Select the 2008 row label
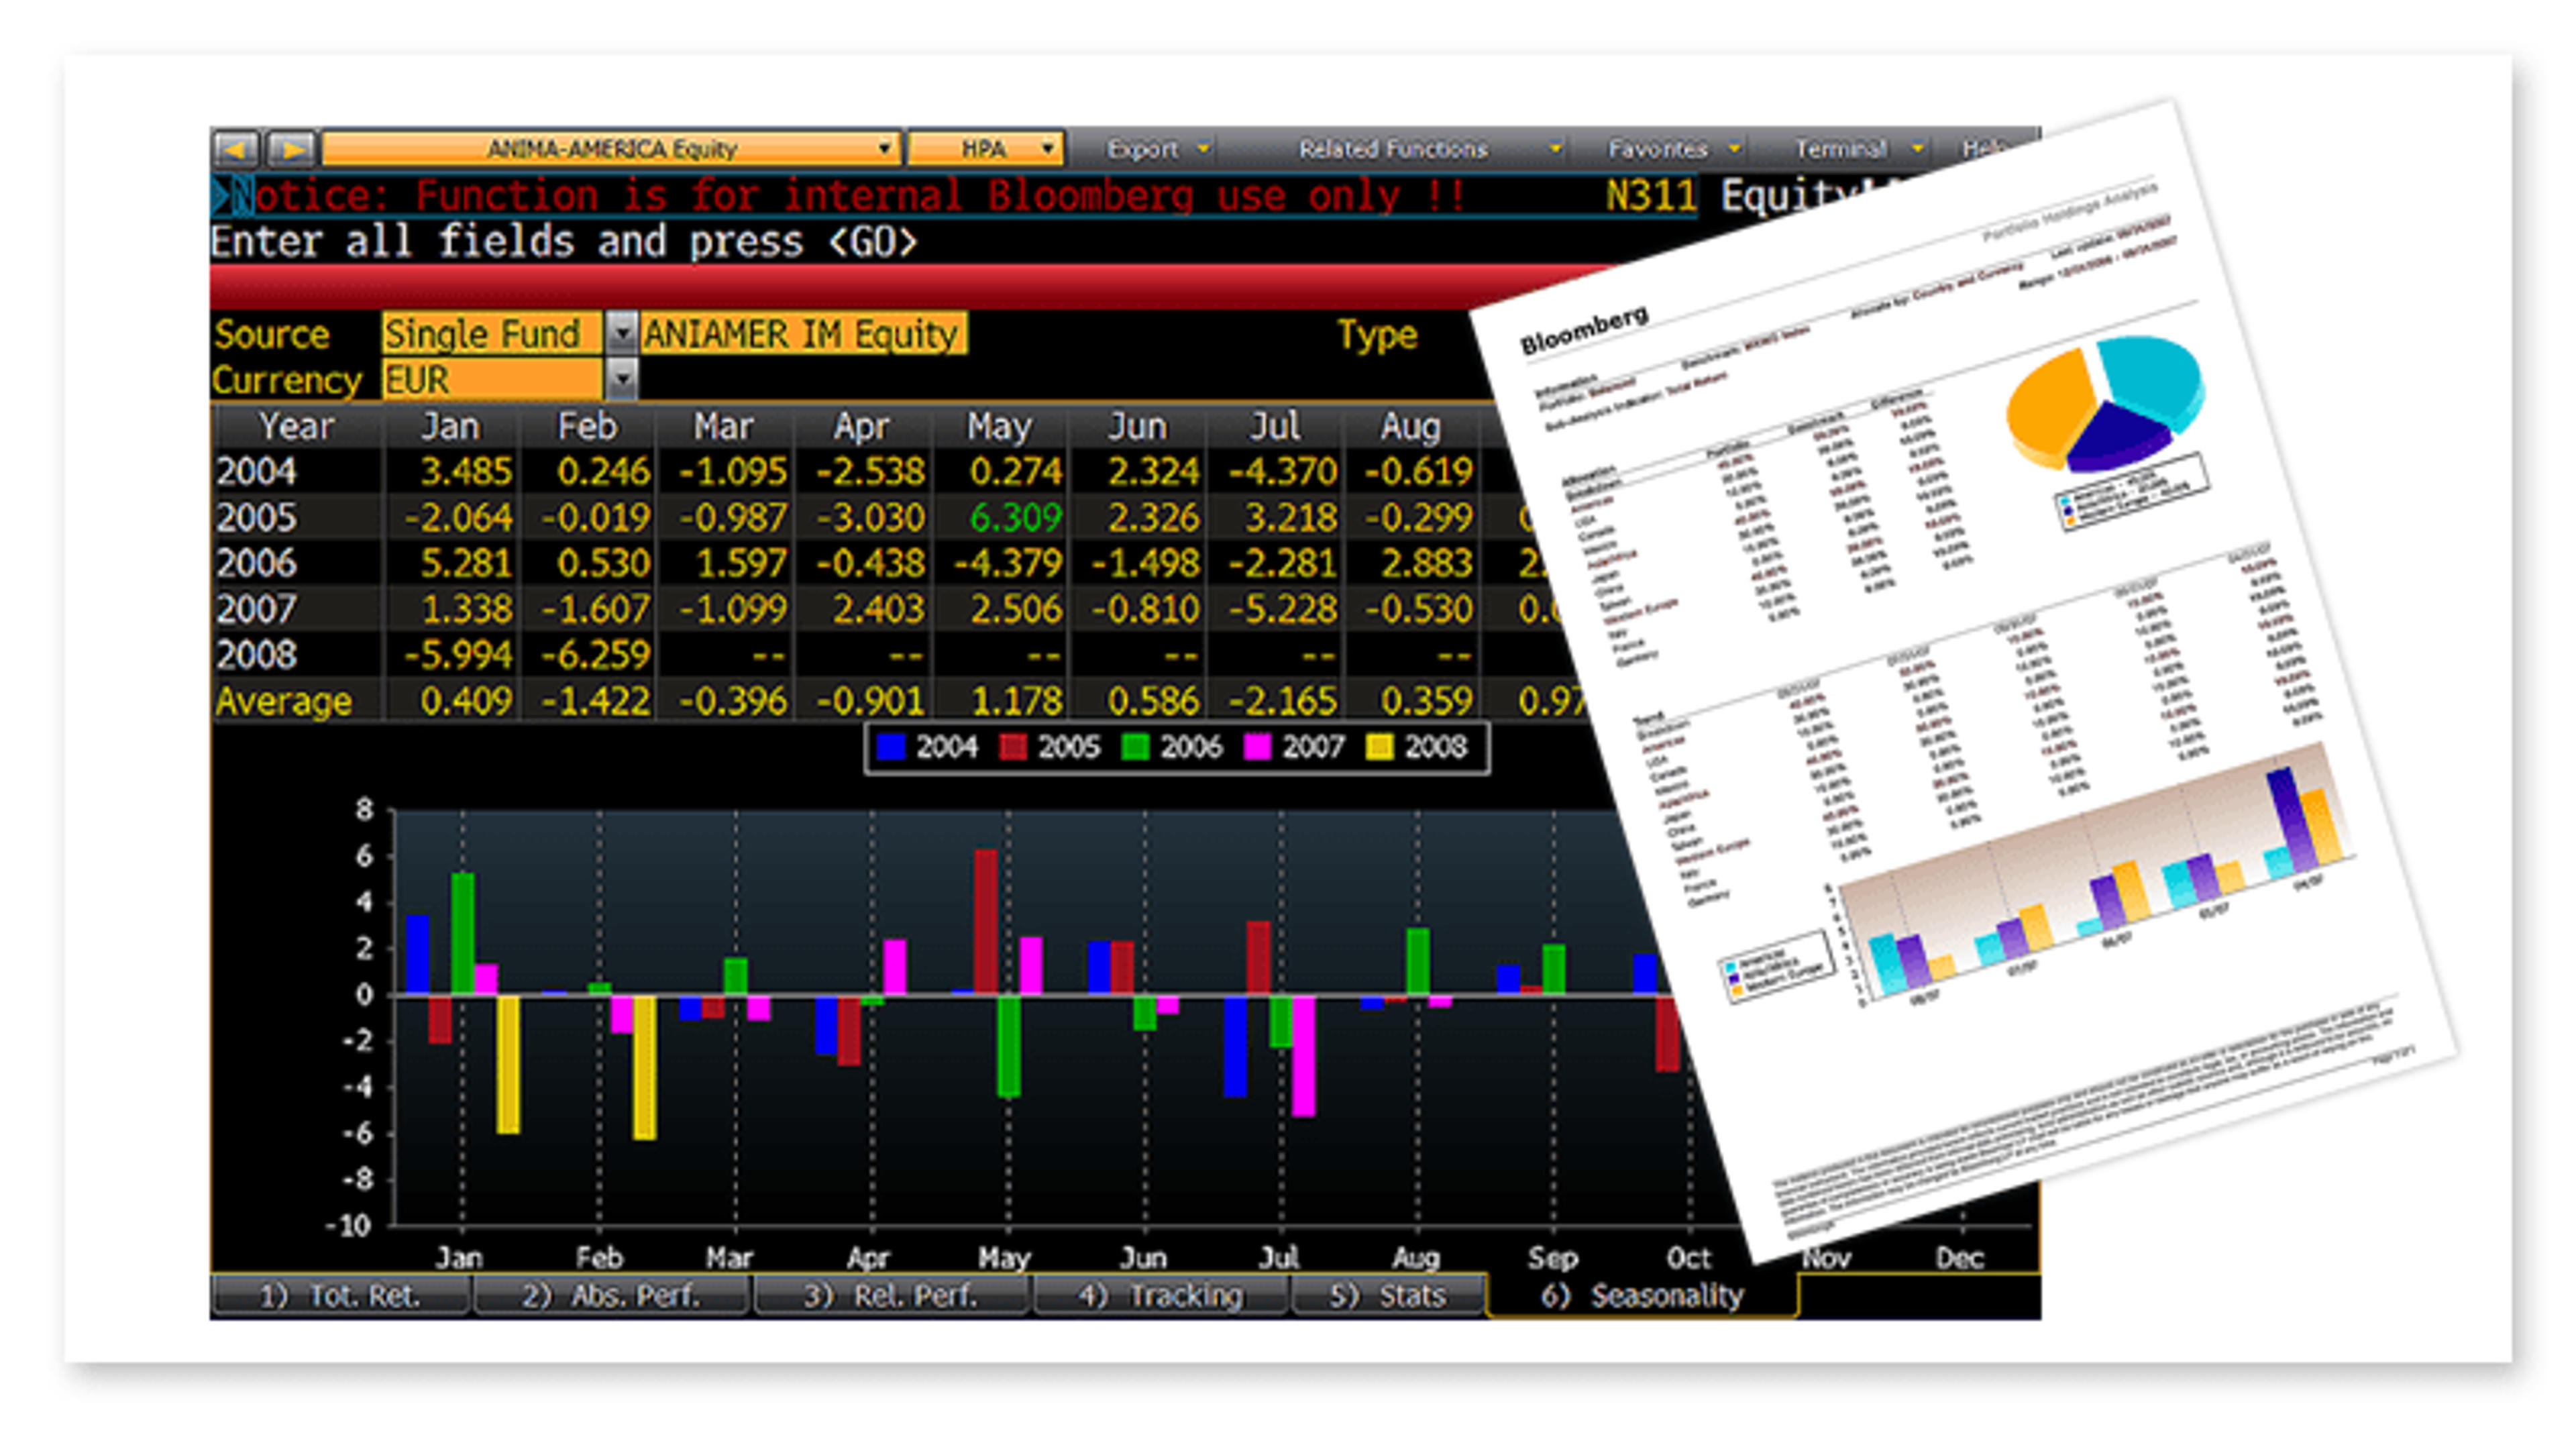Screen dimensions: 2576x1449 click(256, 655)
